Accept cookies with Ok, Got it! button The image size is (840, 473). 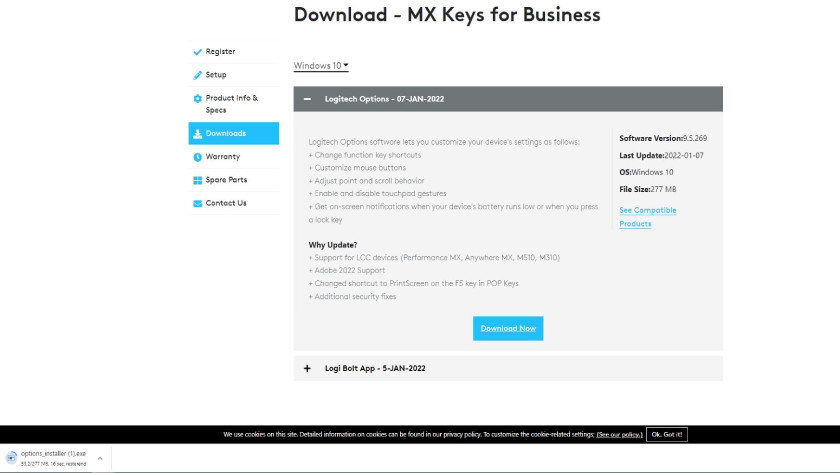[666, 435]
